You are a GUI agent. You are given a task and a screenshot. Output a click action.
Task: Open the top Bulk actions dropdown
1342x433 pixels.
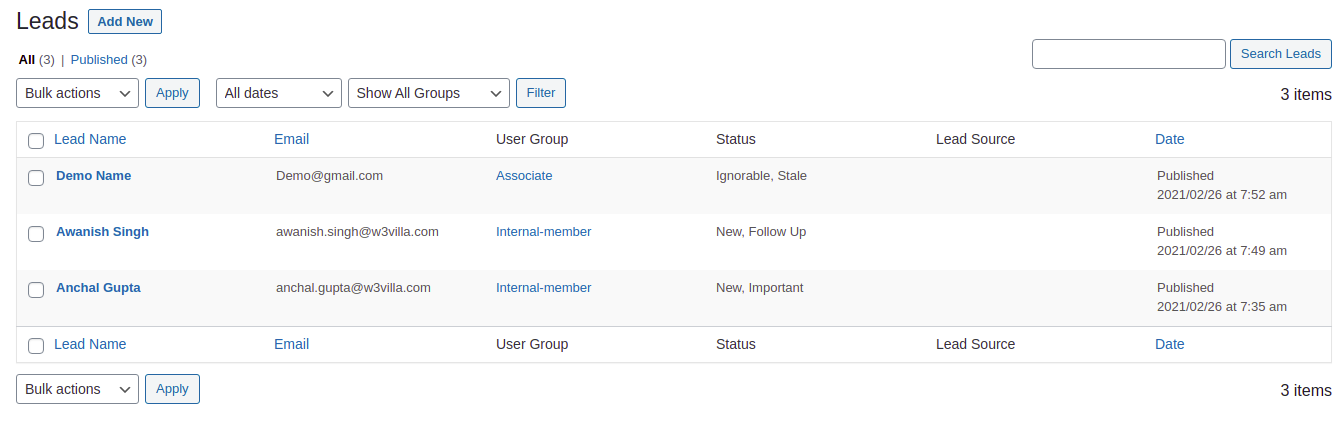coord(77,93)
